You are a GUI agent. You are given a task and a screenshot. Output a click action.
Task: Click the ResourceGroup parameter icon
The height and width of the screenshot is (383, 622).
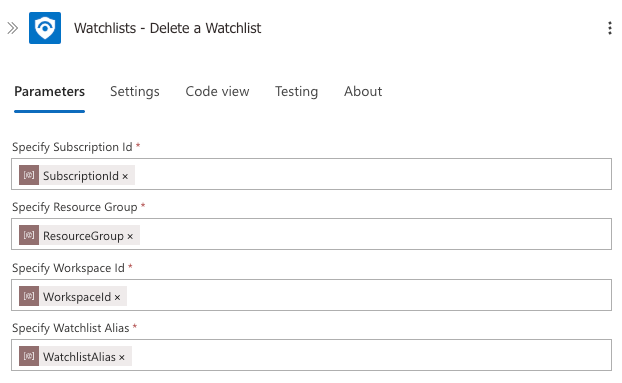(x=29, y=235)
